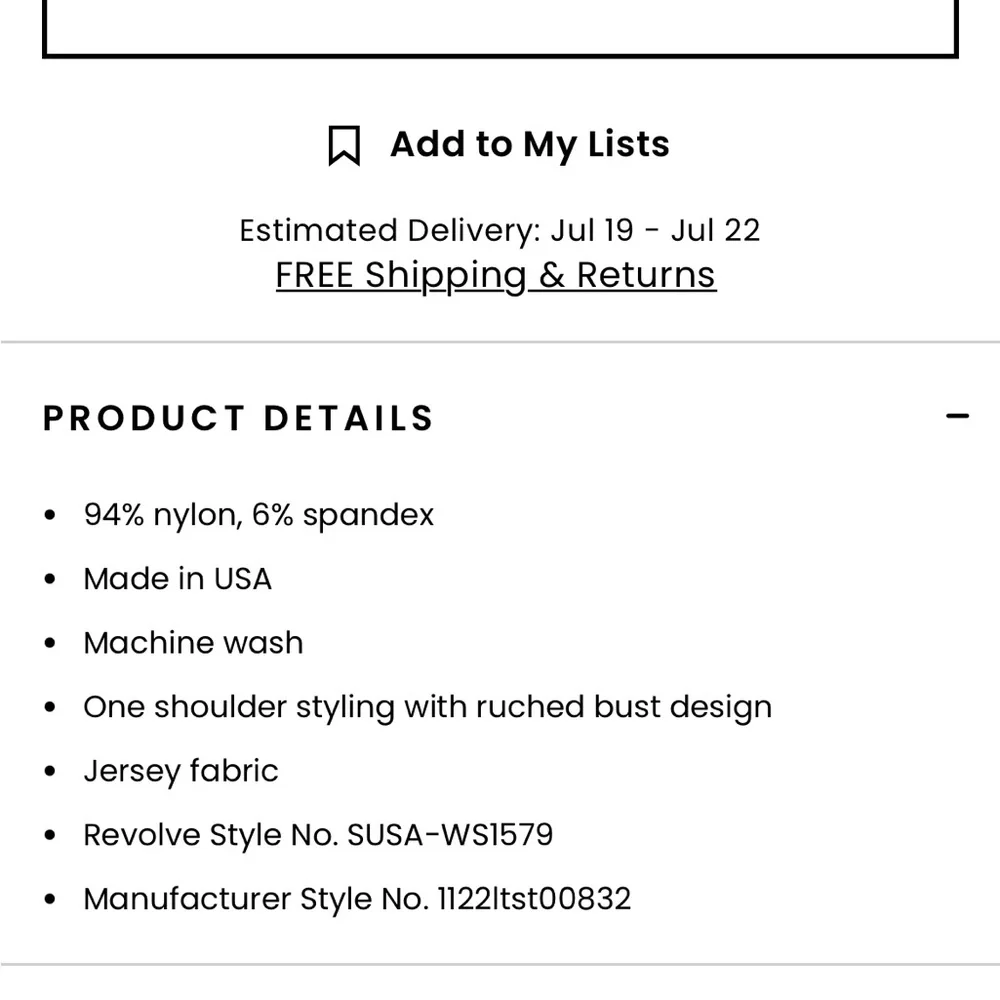Tap the Add to My Lists label

[x=529, y=144]
